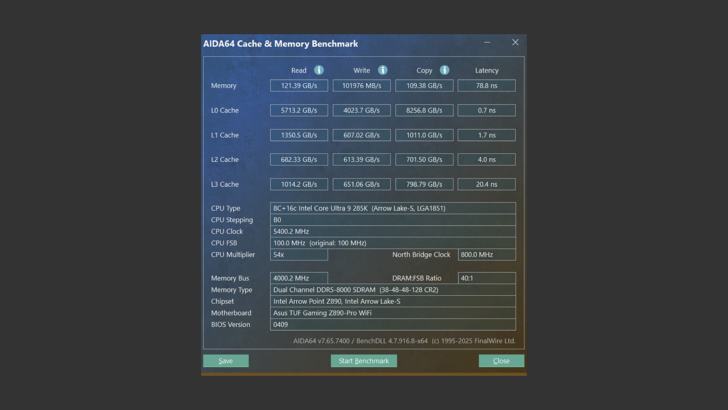Click the Motherboard name field

coord(393,313)
